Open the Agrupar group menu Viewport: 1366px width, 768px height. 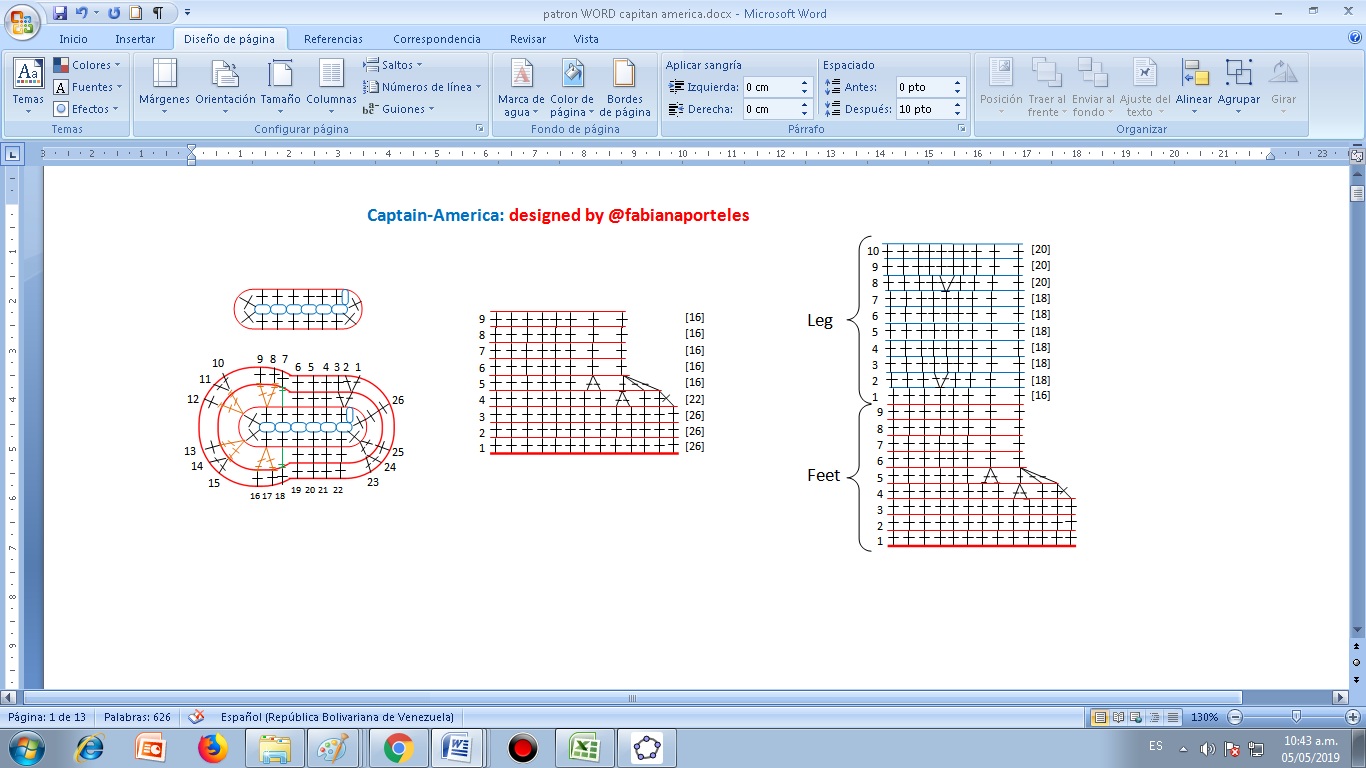pyautogui.click(x=1239, y=86)
